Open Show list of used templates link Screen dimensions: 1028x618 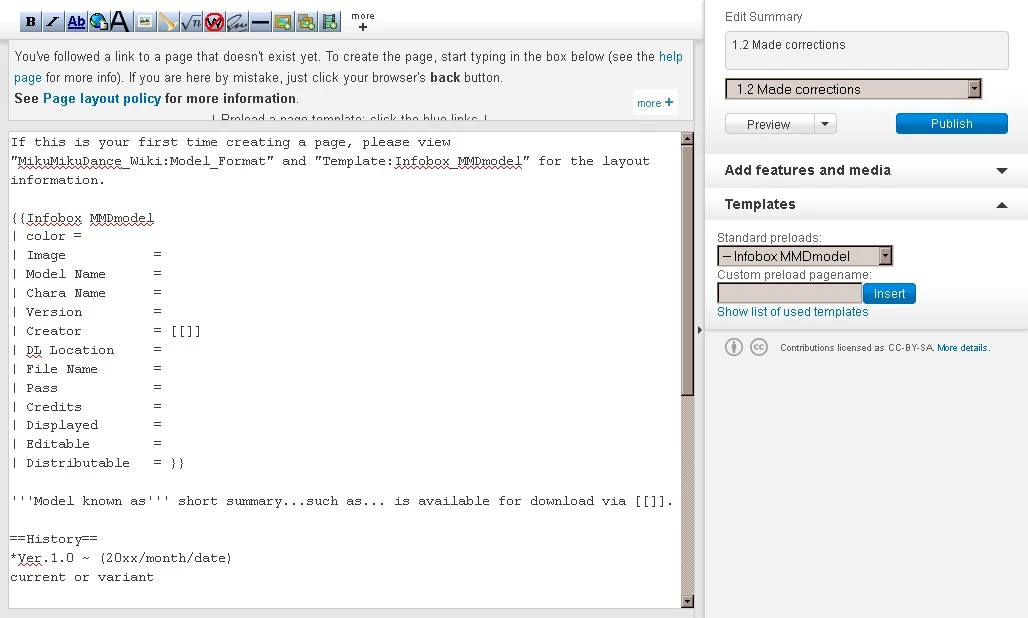(x=792, y=312)
